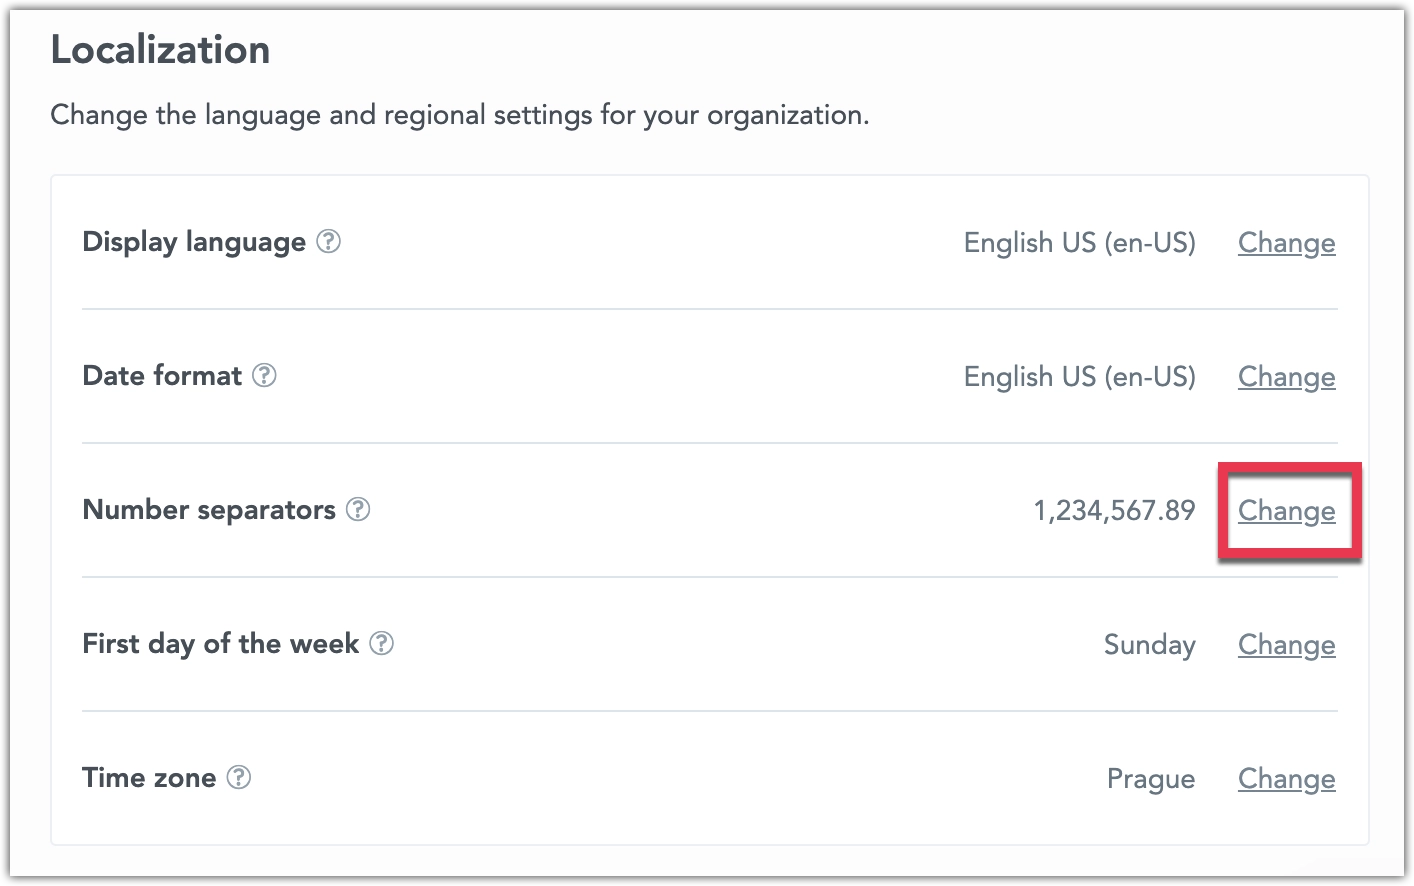
Task: Click the Localization section heading
Action: point(160,49)
